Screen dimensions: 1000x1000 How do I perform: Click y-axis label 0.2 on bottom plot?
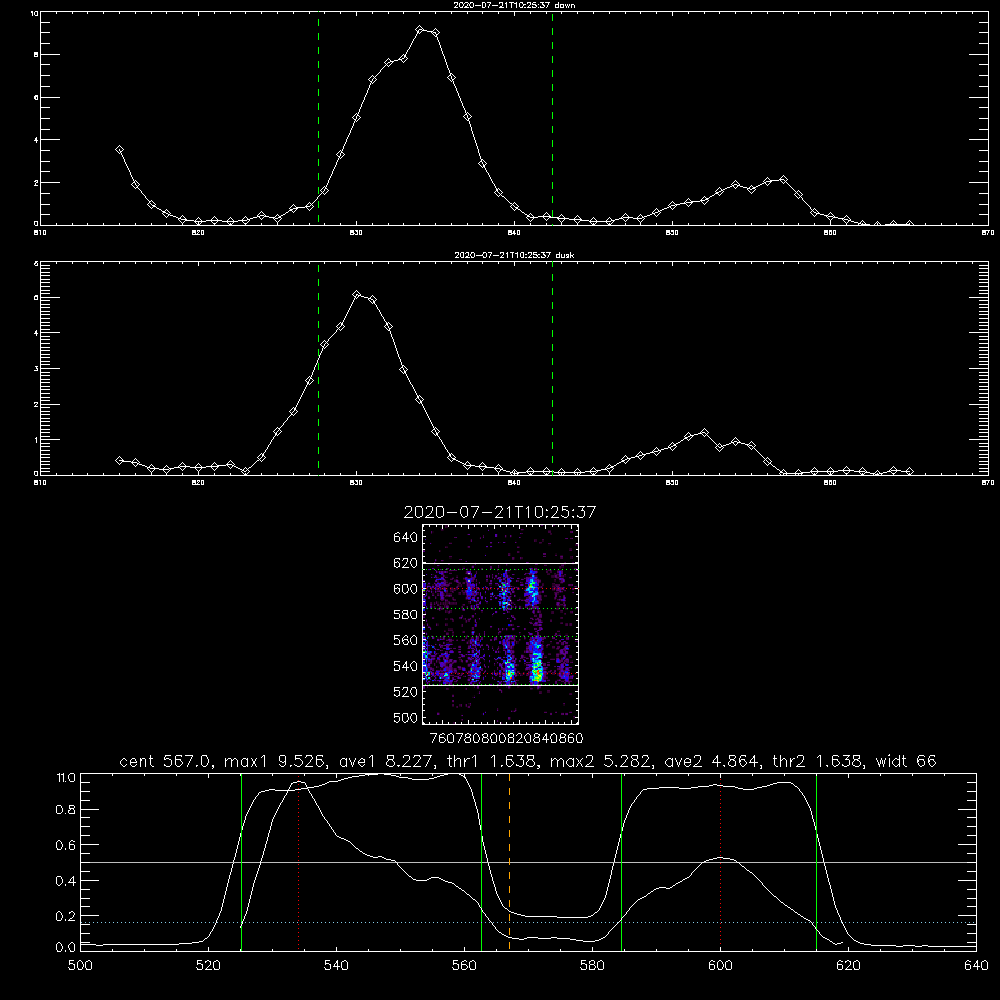tap(66, 916)
